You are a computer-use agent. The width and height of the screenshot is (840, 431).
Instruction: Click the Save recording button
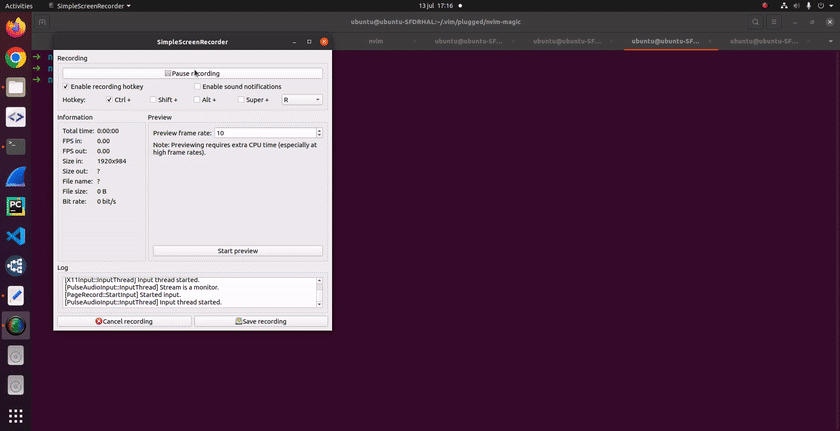pyautogui.click(x=261, y=321)
